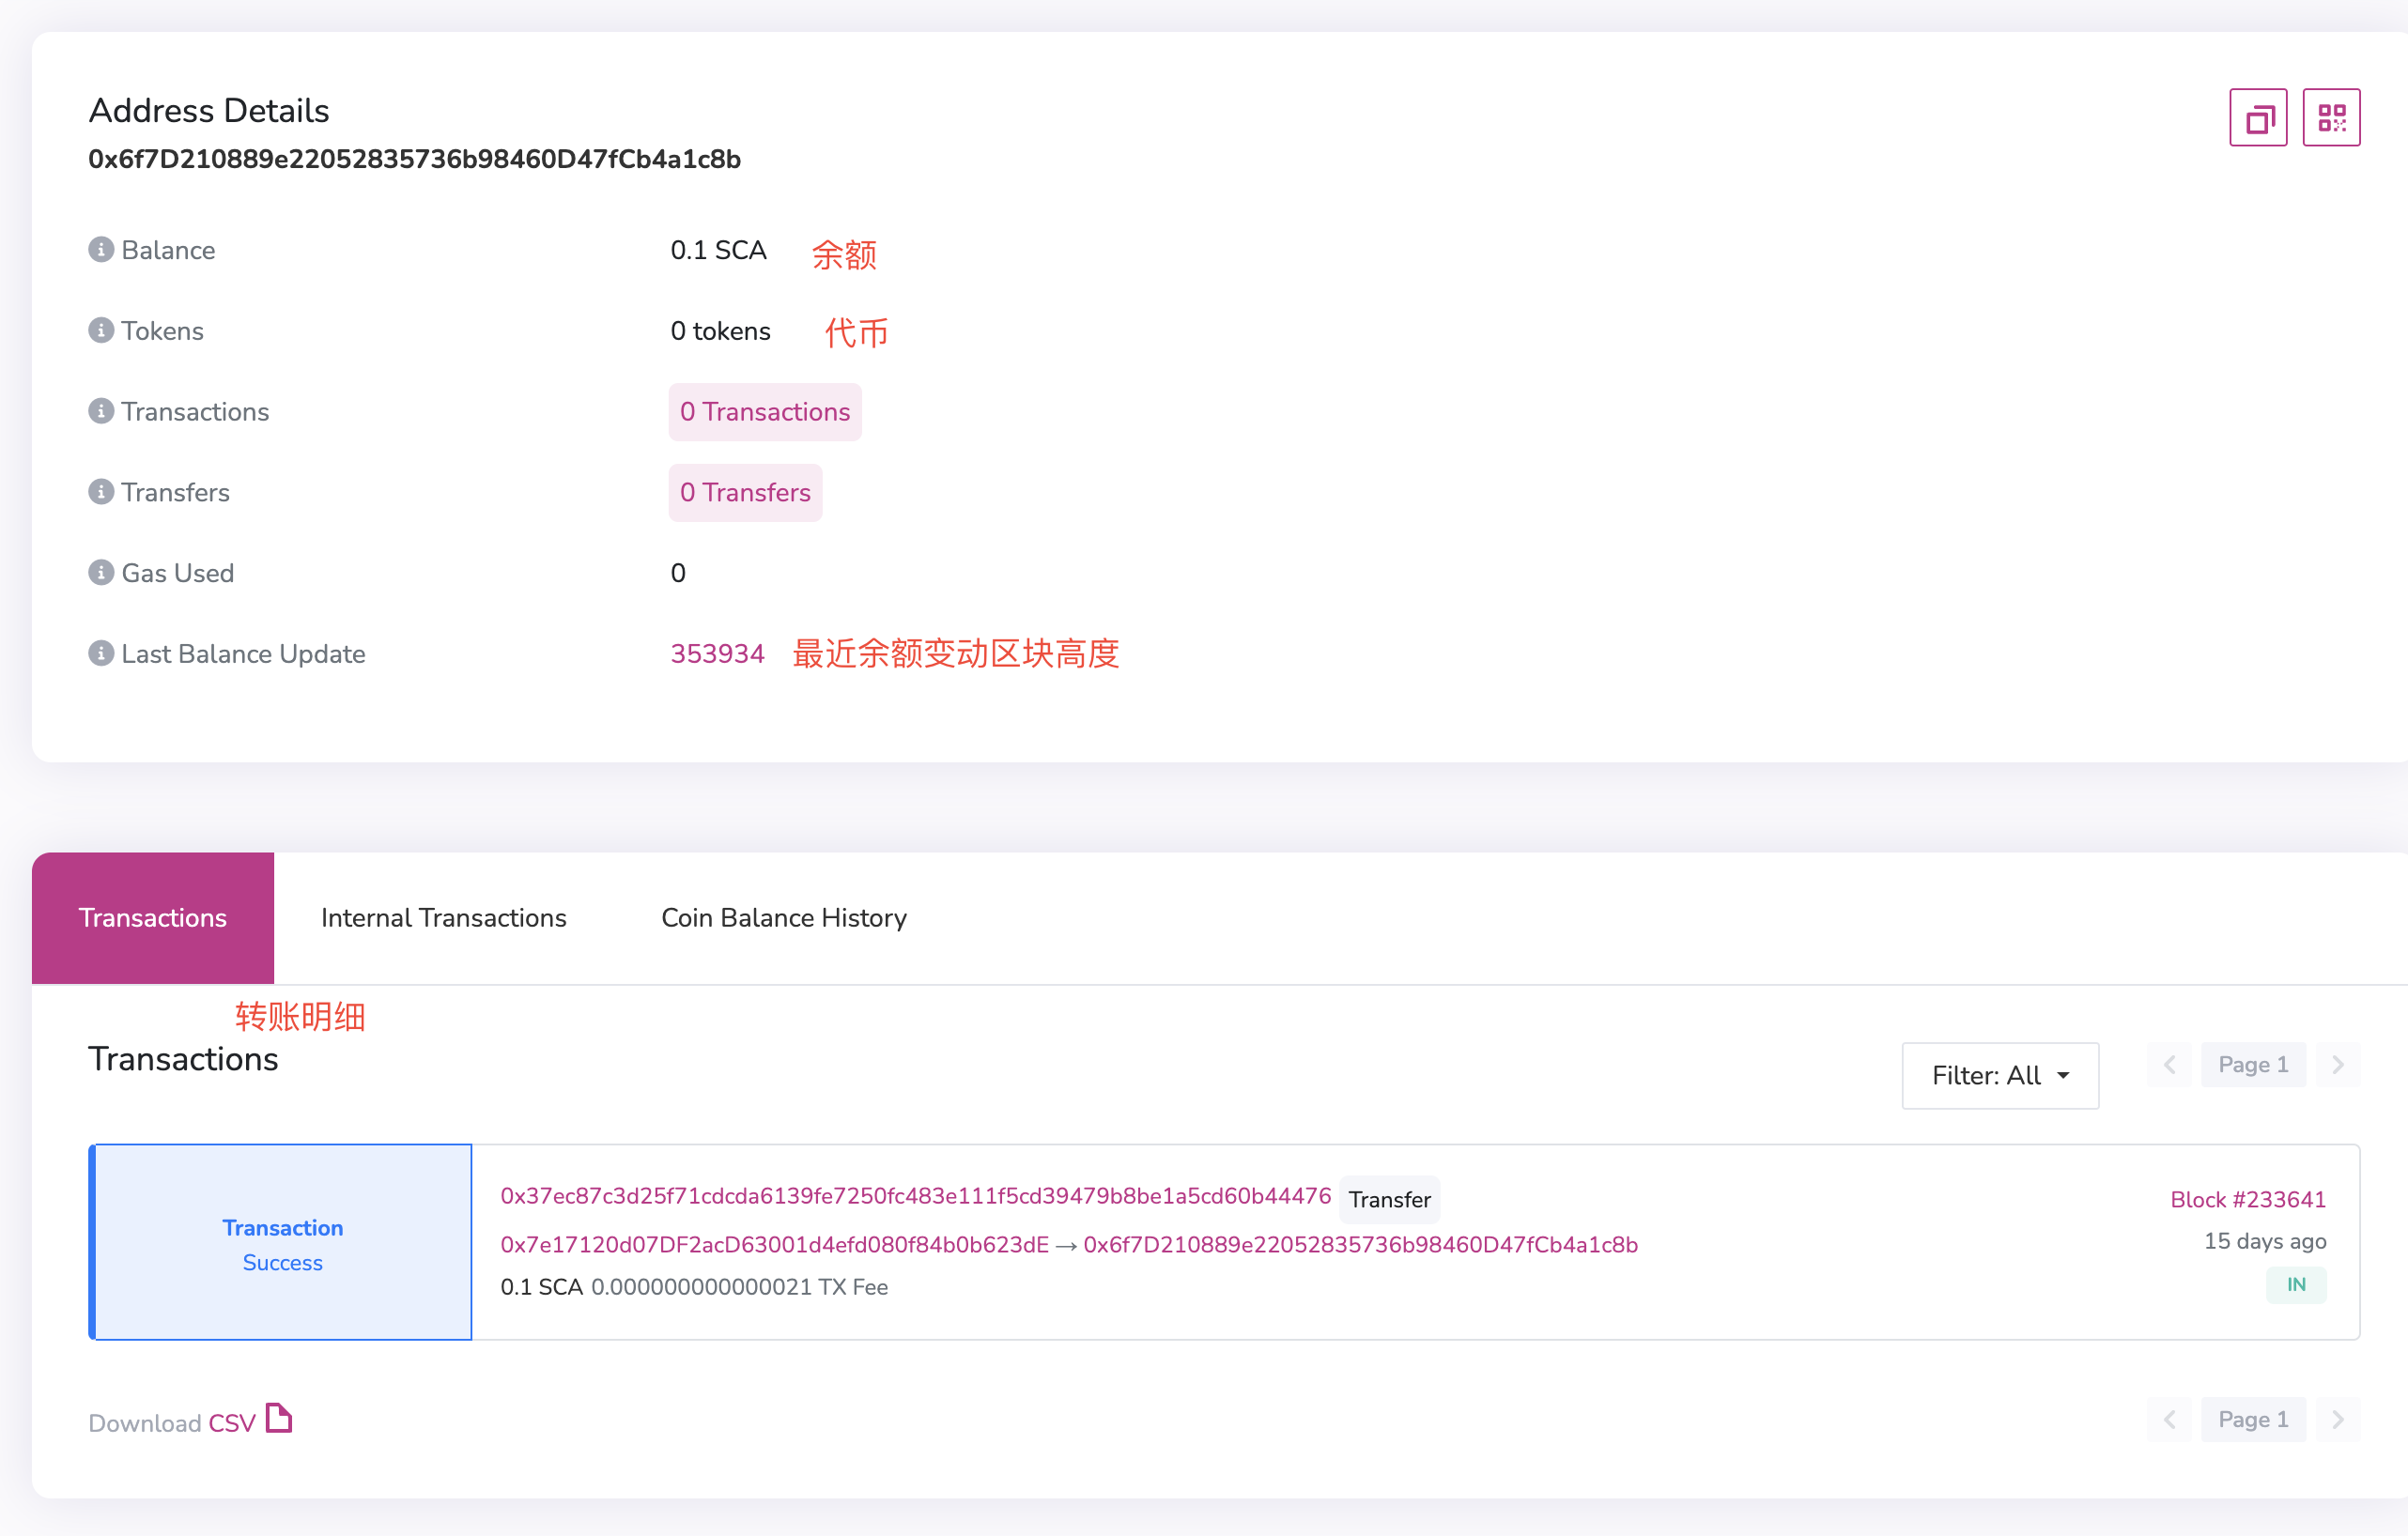Click the CSV file download icon
Image resolution: width=2408 pixels, height=1536 pixels.
[x=279, y=1419]
